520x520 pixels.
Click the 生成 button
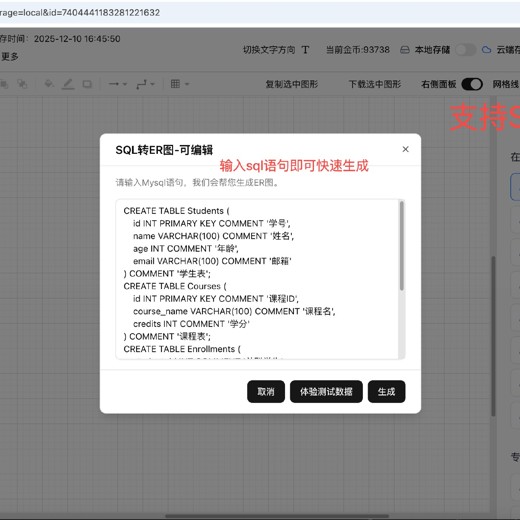click(x=386, y=391)
